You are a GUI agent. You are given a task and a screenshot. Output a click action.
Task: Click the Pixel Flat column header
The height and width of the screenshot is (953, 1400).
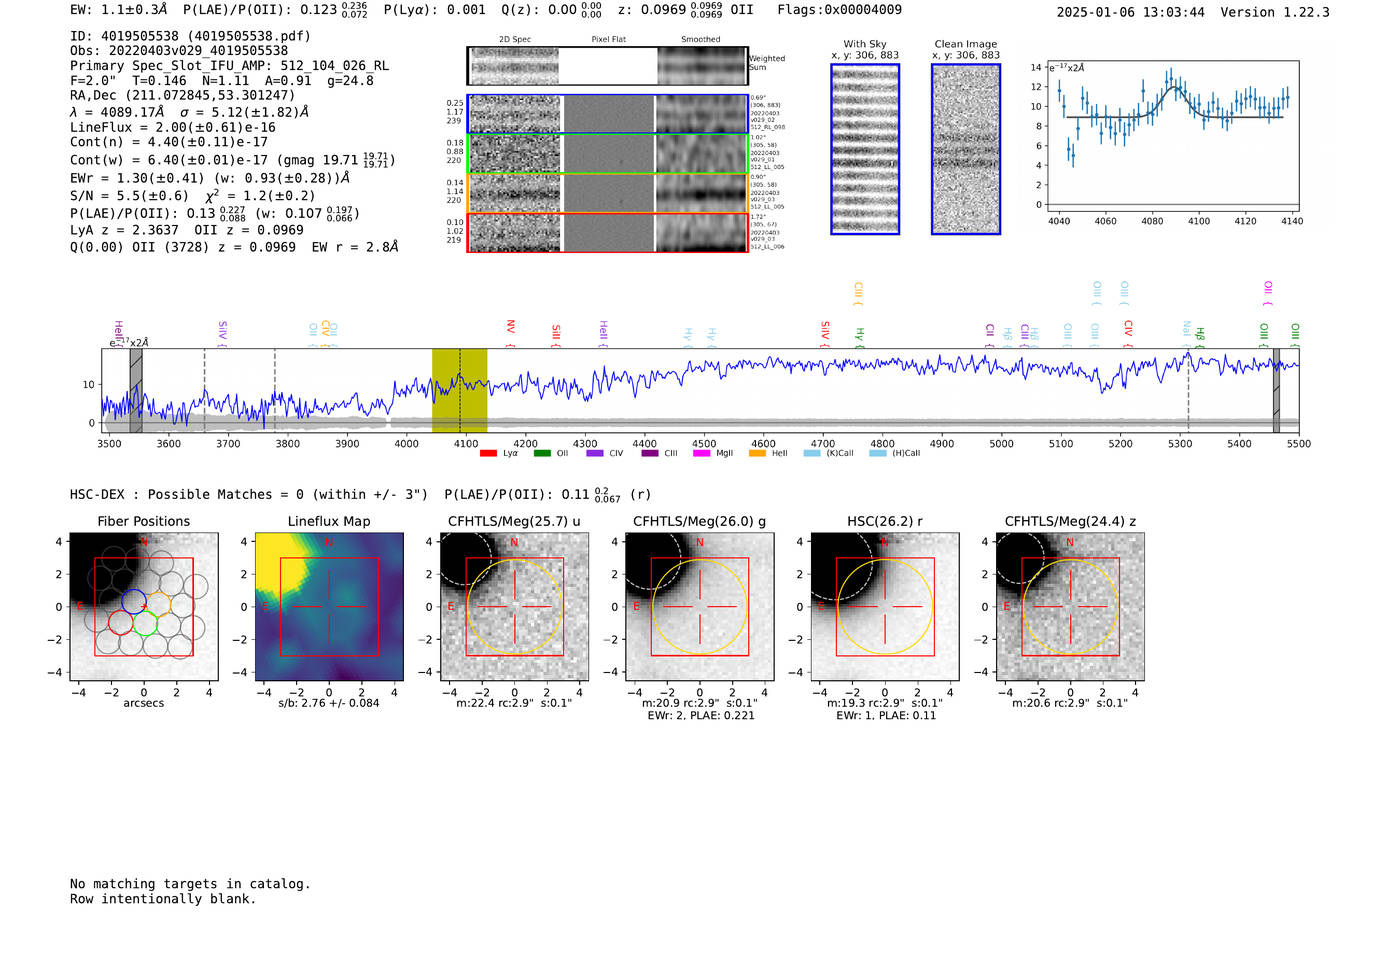tap(608, 40)
